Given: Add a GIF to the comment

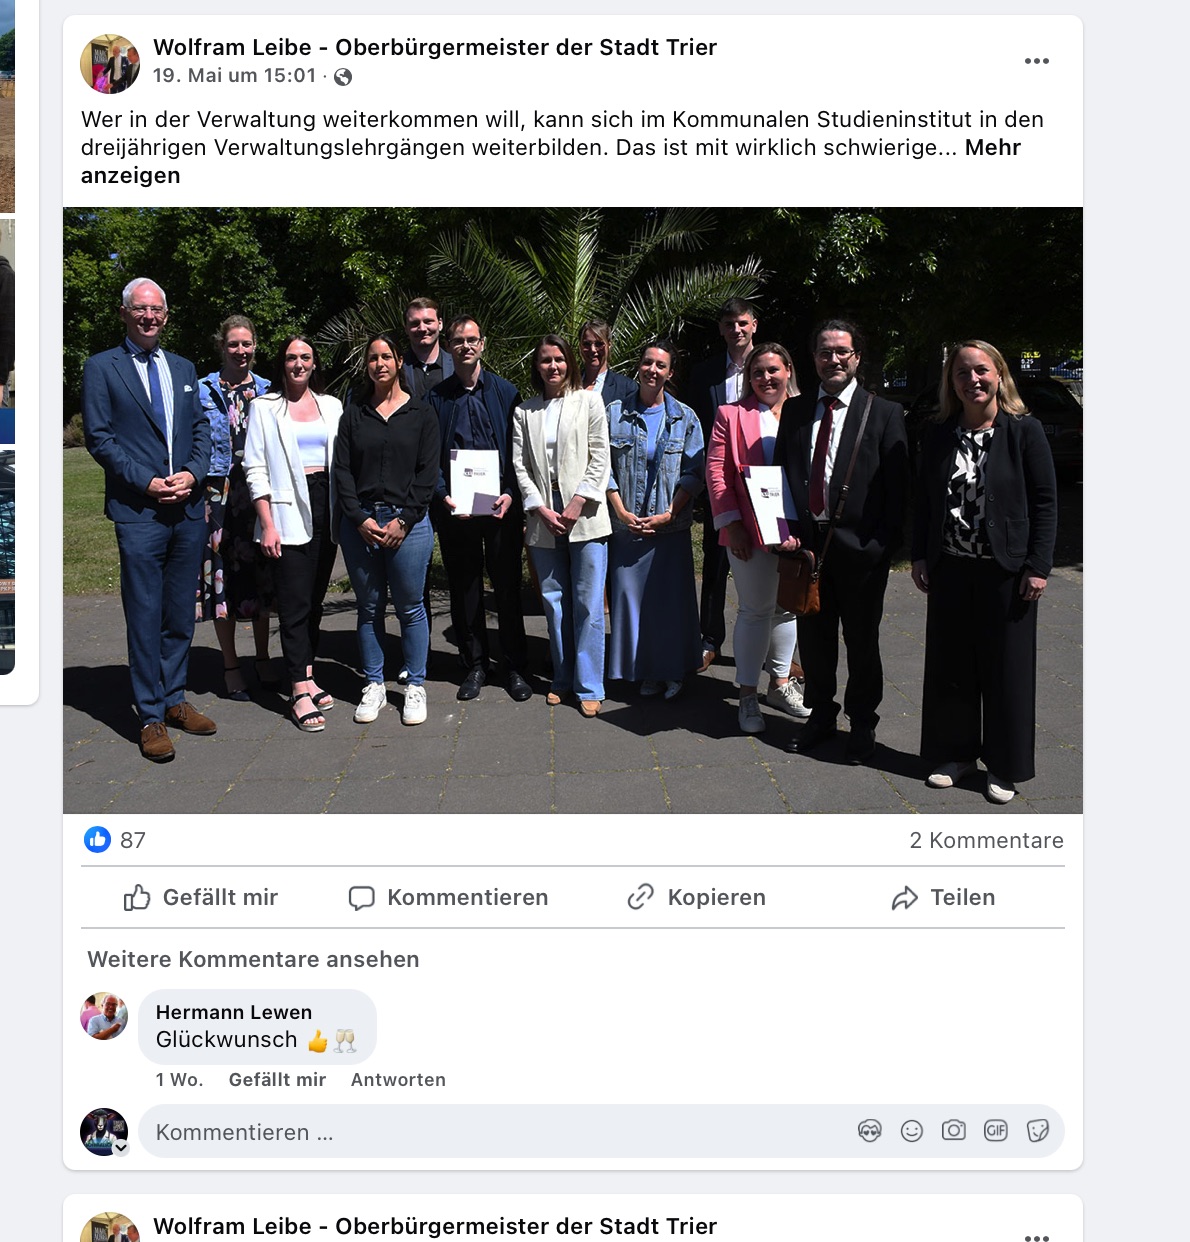Looking at the screenshot, I should [996, 1131].
